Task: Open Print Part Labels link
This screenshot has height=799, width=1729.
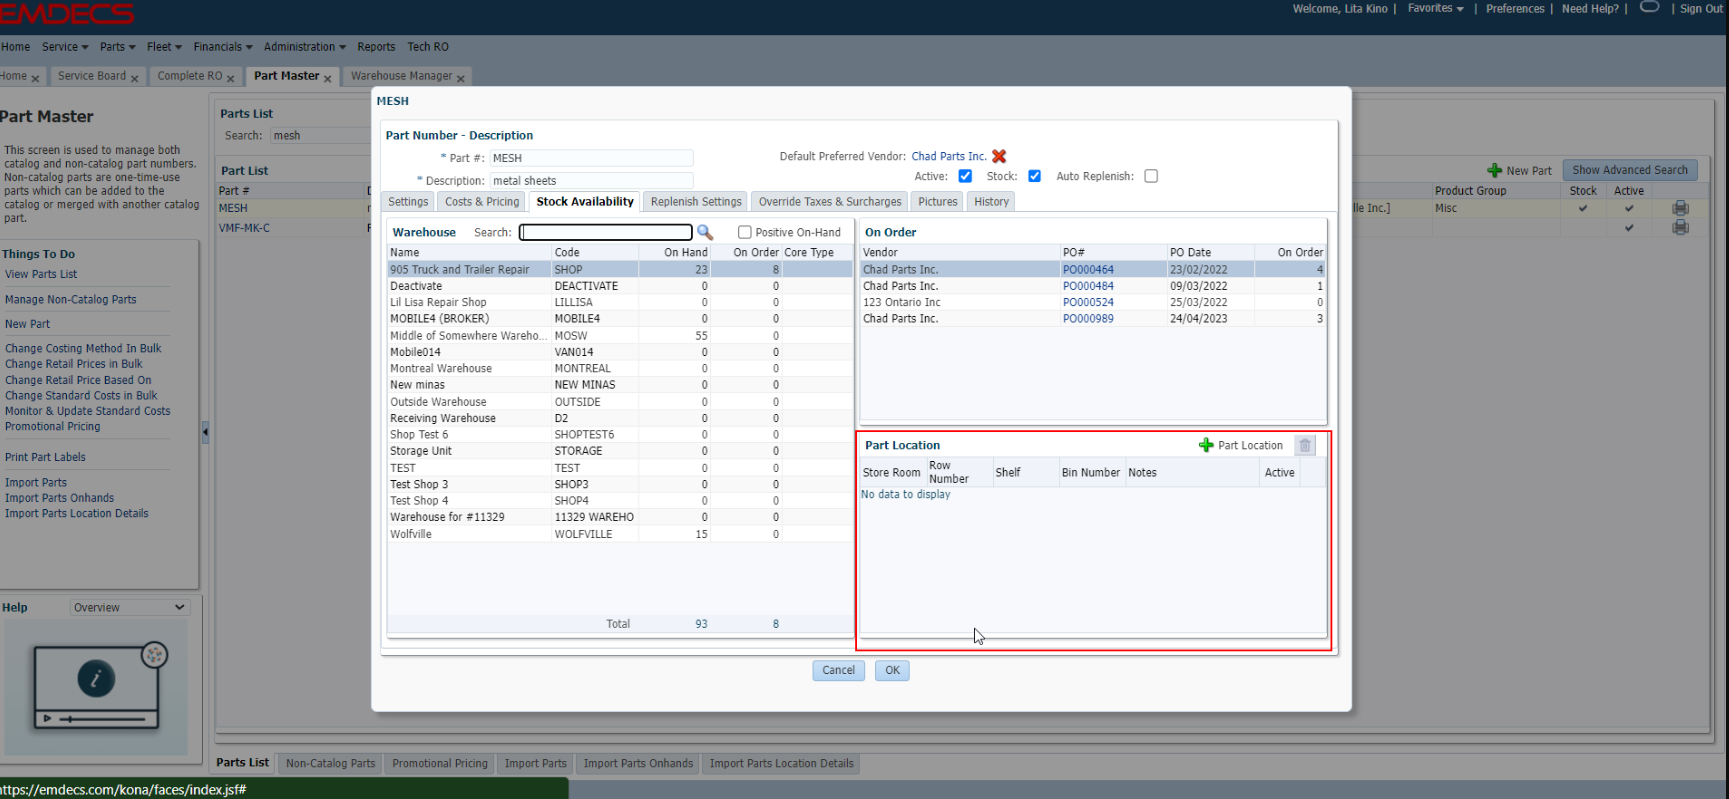Action: [x=45, y=457]
